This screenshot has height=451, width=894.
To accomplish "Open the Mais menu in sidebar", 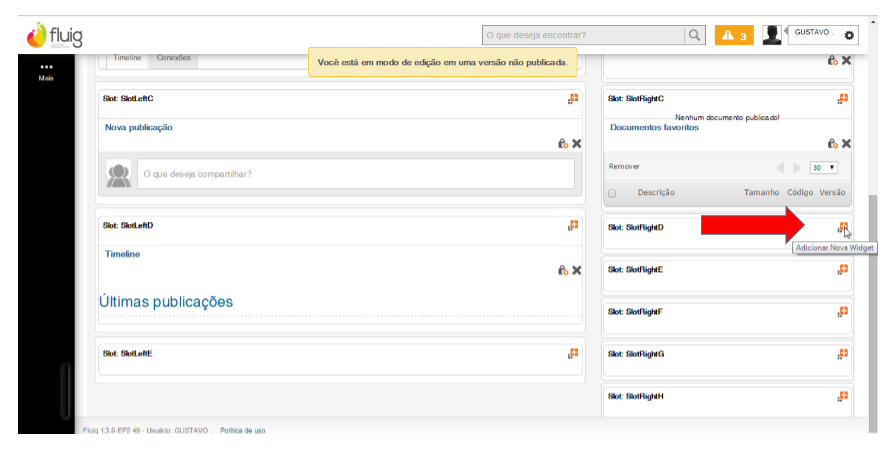I will tap(46, 71).
